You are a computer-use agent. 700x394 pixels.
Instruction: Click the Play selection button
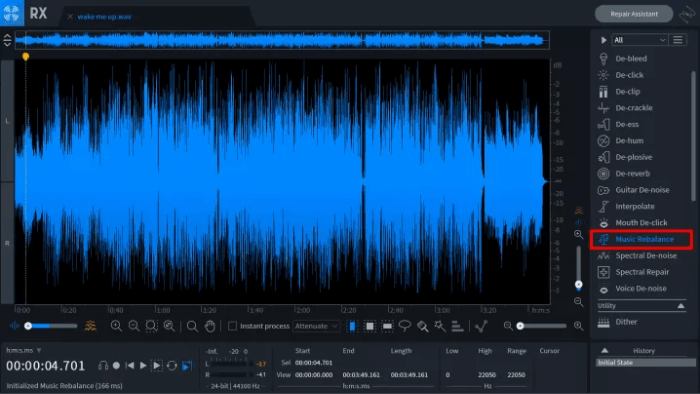click(x=157, y=366)
